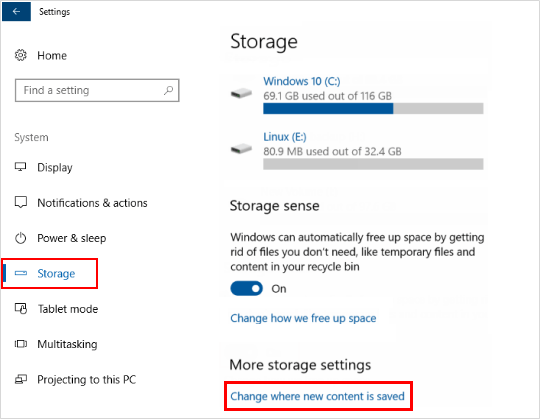Viewport: 540px width, 419px height.
Task: Click the search magnifier icon
Action: (168, 90)
